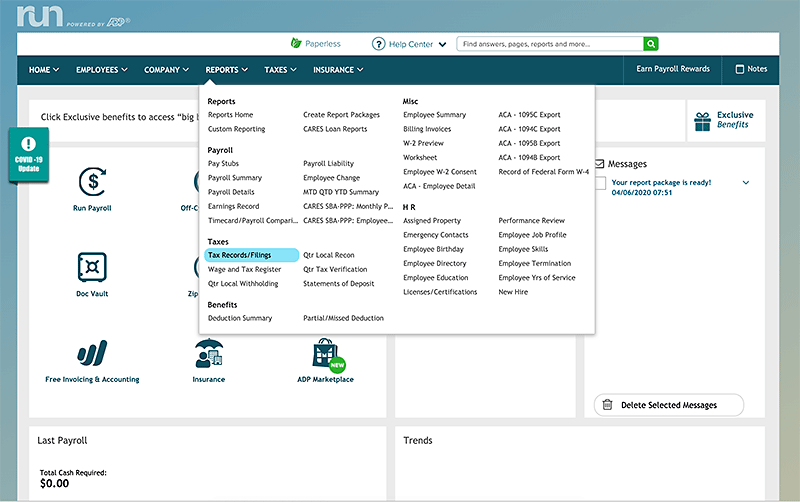The height and width of the screenshot is (502, 800).
Task: Select Employee Birthday report
Action: point(434,249)
